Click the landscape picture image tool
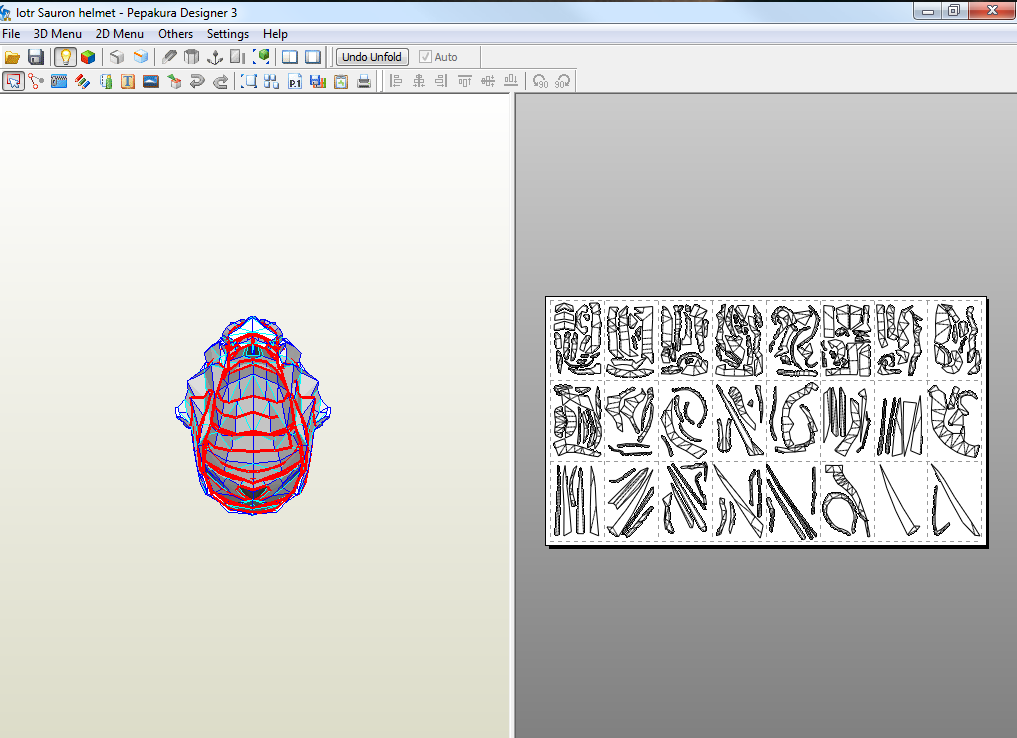This screenshot has width=1017, height=738. coord(151,81)
